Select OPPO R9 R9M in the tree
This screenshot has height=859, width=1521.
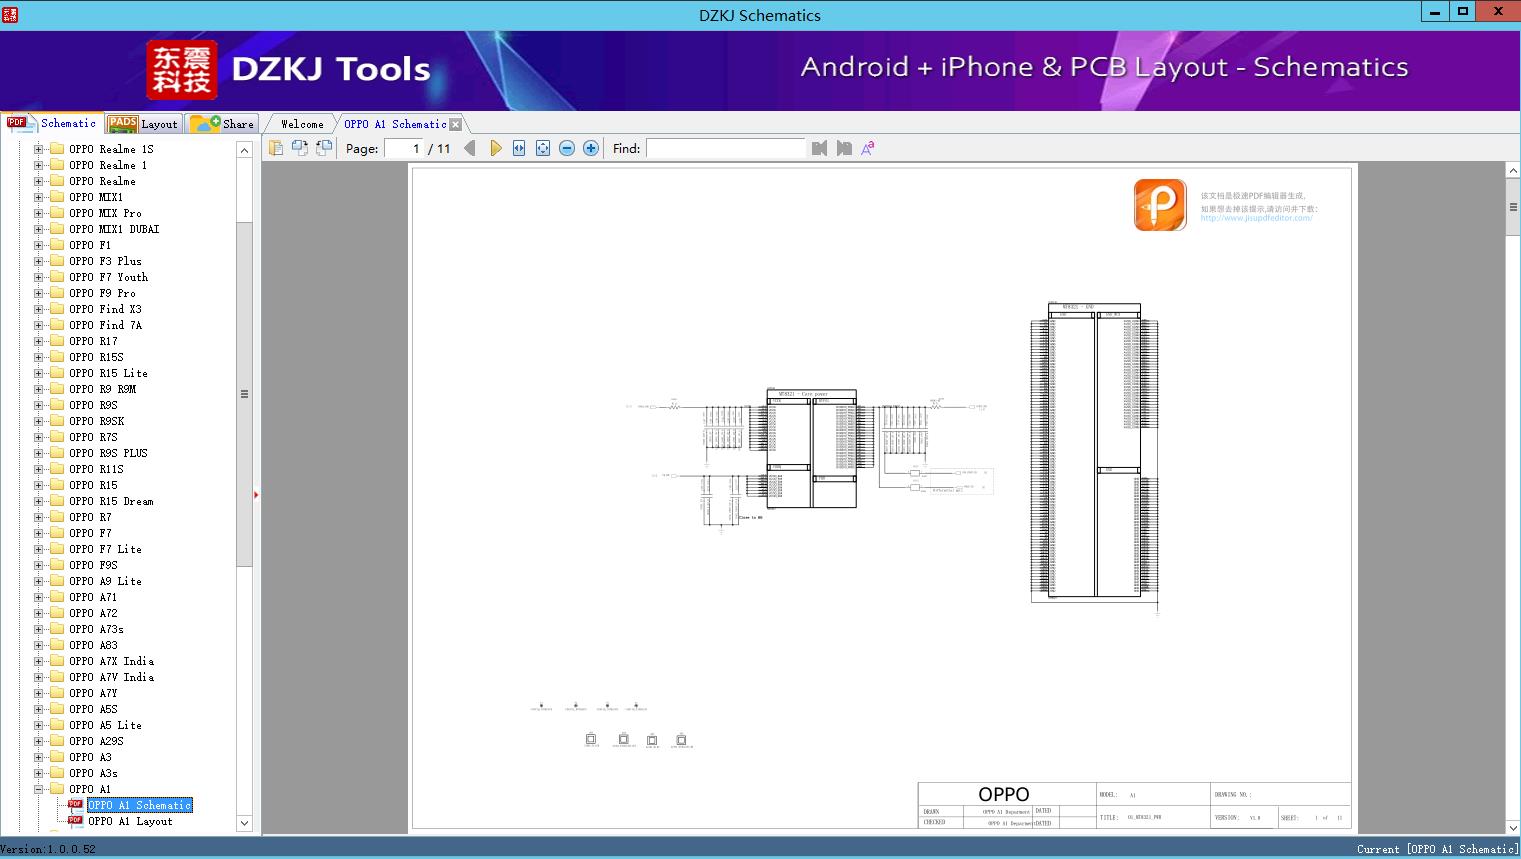pyautogui.click(x=102, y=389)
